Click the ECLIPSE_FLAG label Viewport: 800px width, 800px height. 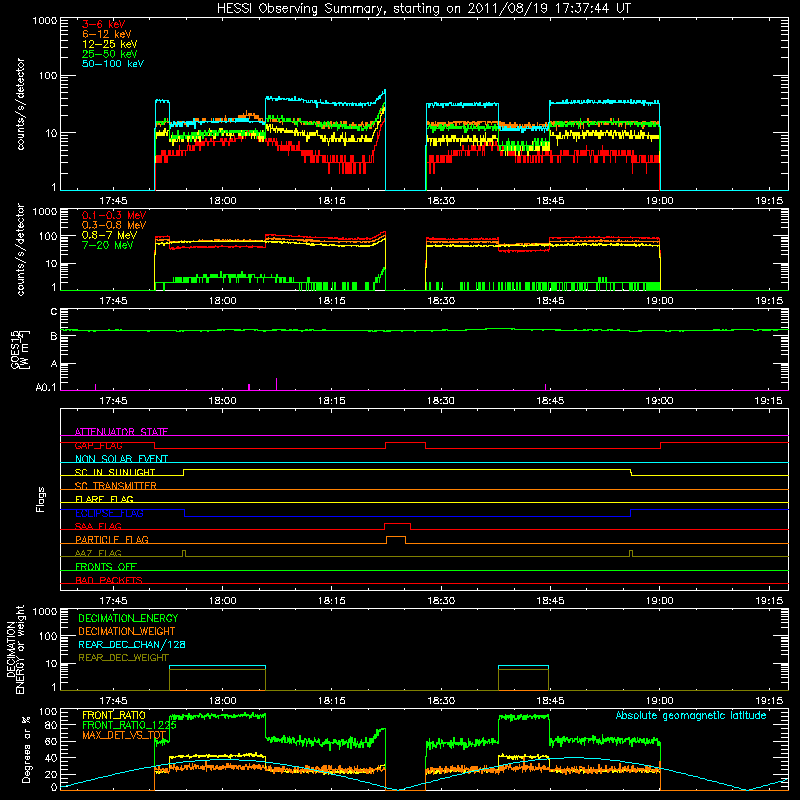point(109,513)
